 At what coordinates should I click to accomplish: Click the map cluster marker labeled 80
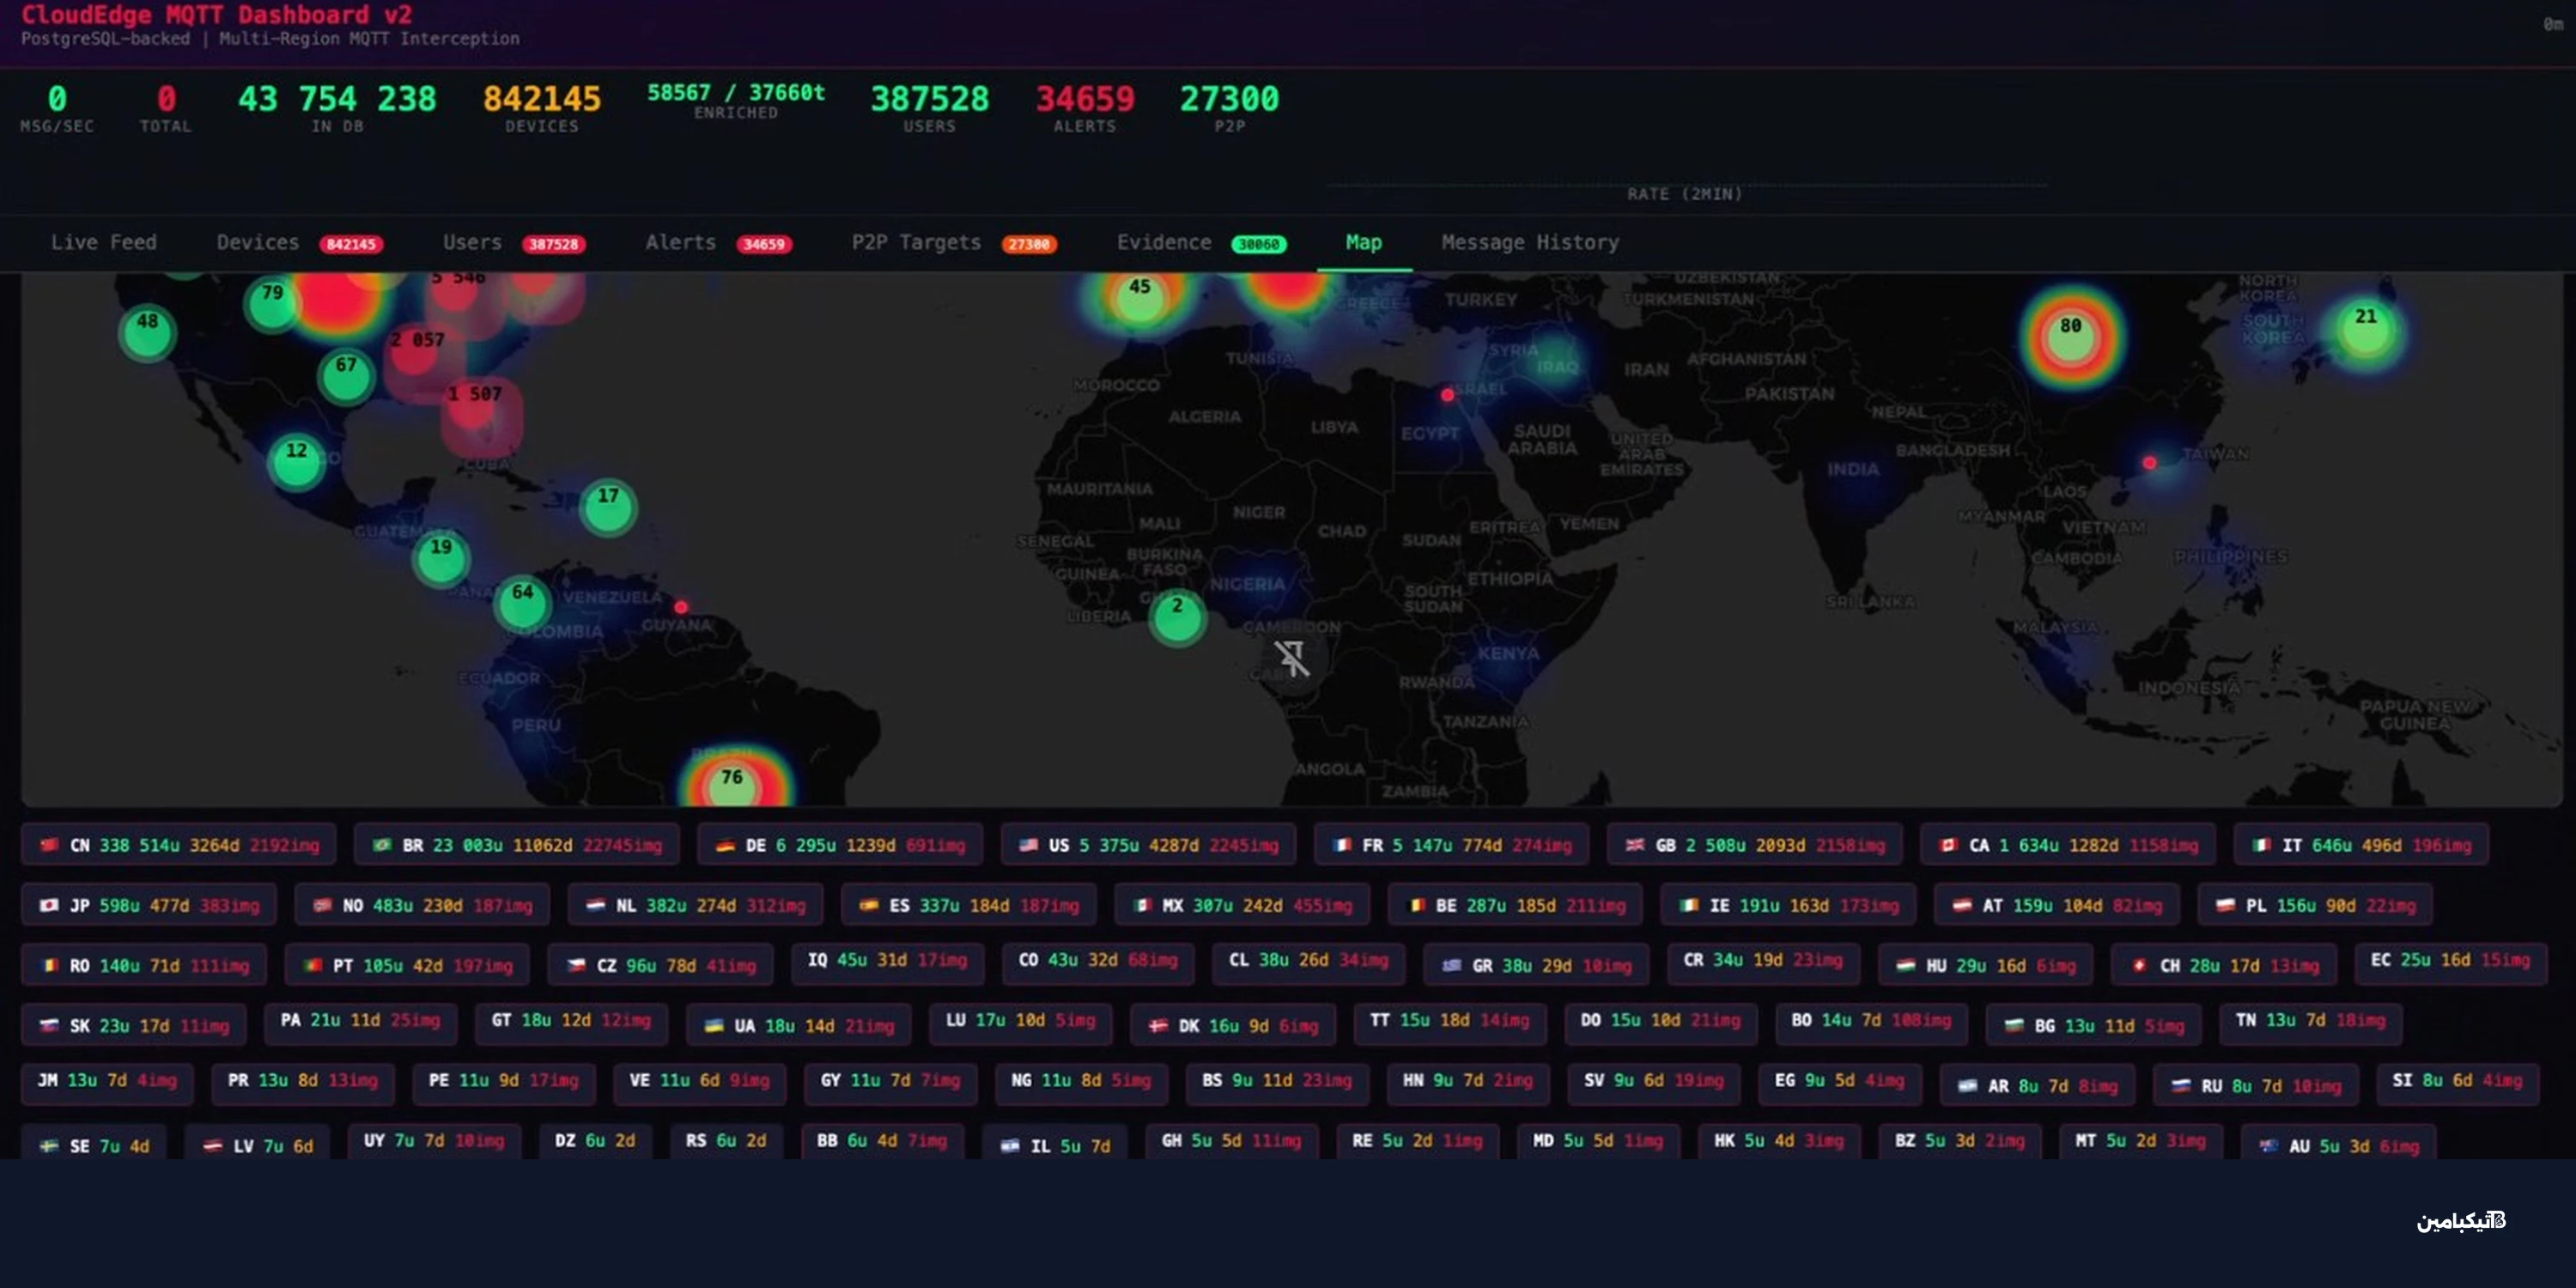tap(2070, 336)
